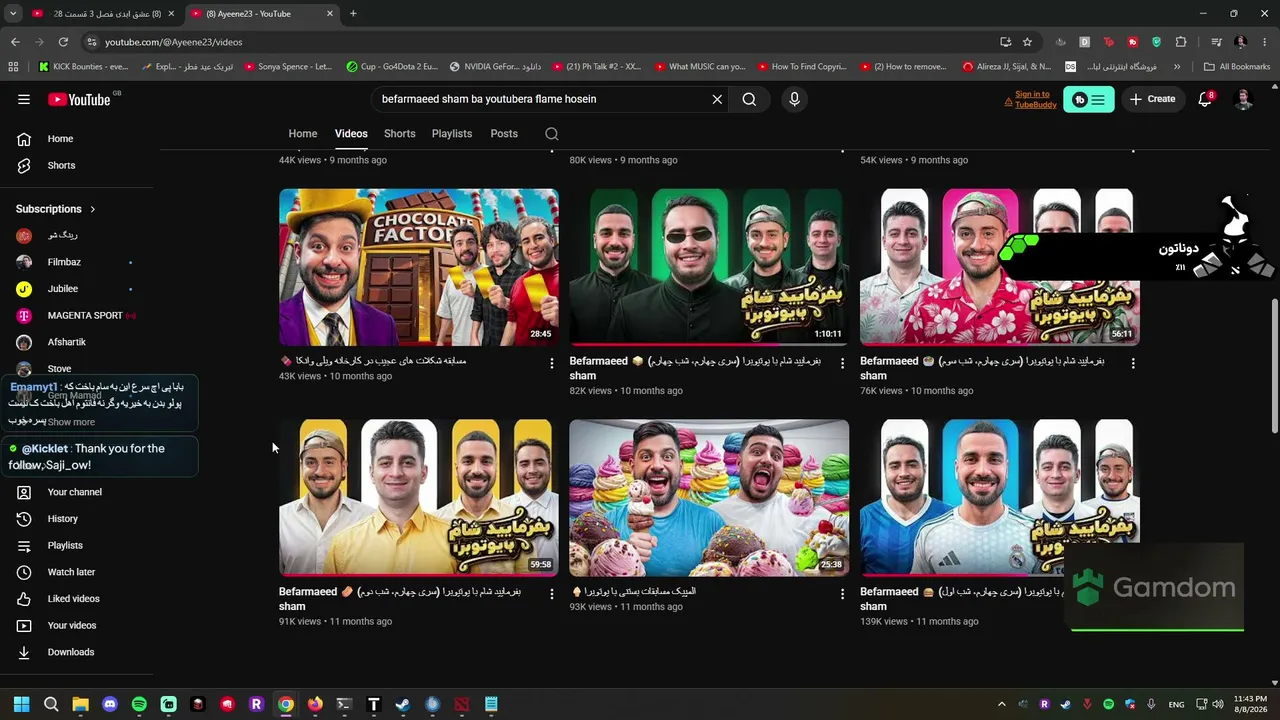This screenshot has height=720, width=1280.
Task: Show the hidden bookmarks overflow
Action: [1177, 67]
